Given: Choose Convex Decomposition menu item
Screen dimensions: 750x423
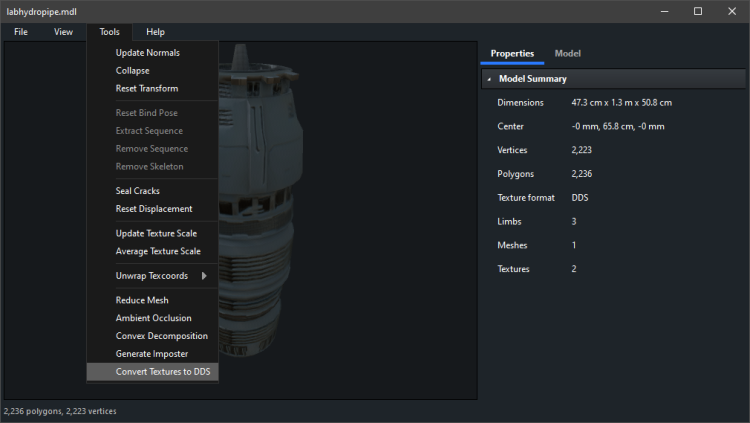Looking at the screenshot, I should [x=161, y=336].
